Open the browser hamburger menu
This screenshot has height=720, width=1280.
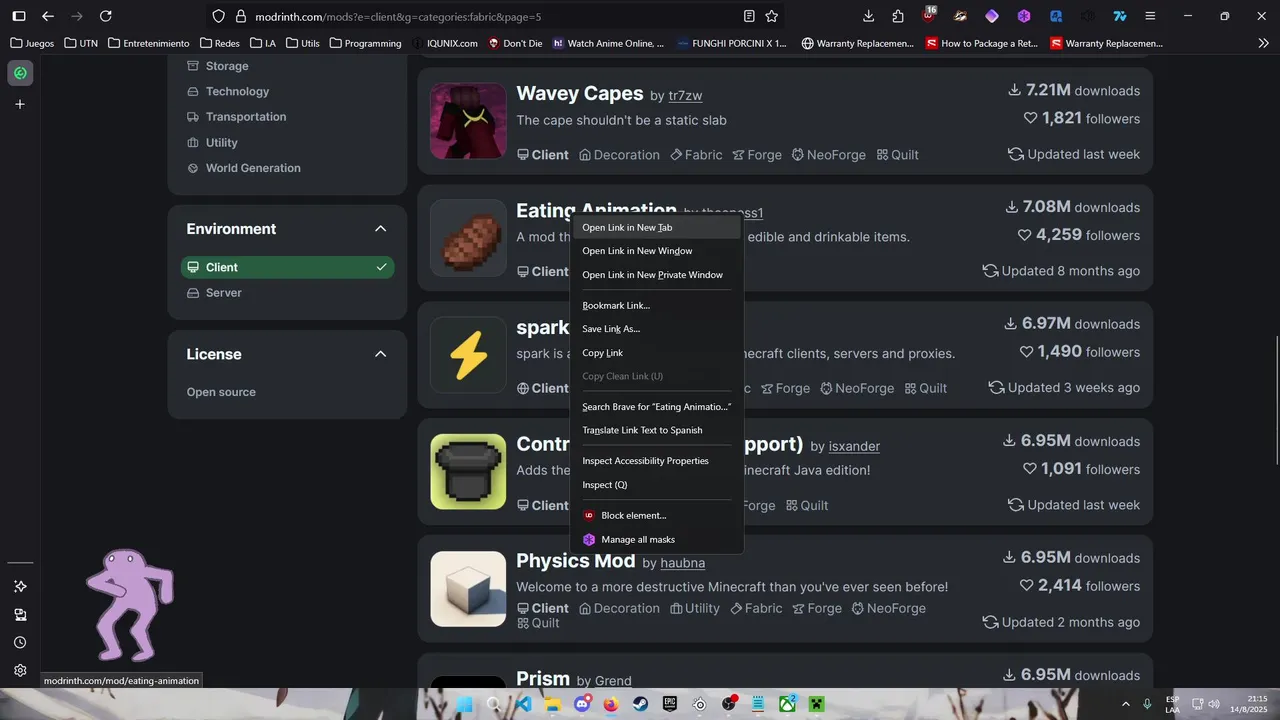pyautogui.click(x=1150, y=16)
